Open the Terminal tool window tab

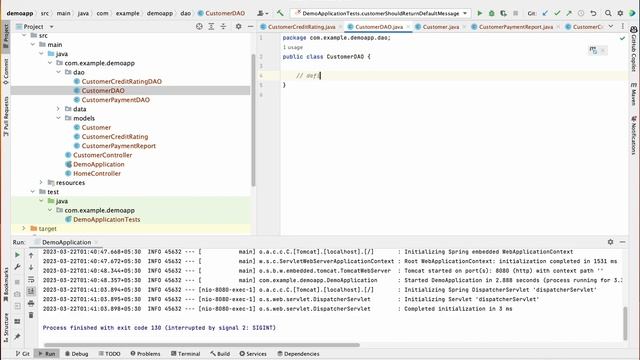(x=185, y=354)
